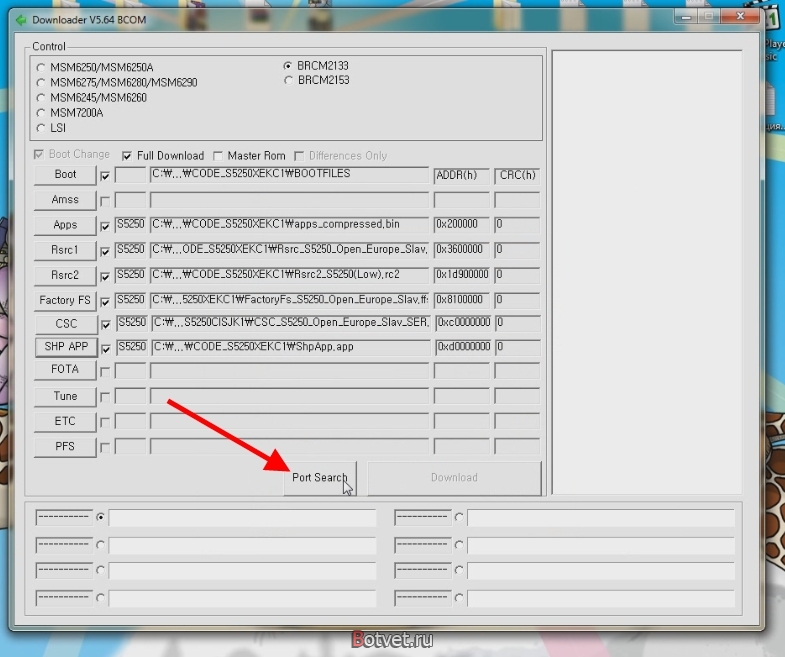Click the SHP APP button
This screenshot has width=785, height=657.
(x=66, y=347)
